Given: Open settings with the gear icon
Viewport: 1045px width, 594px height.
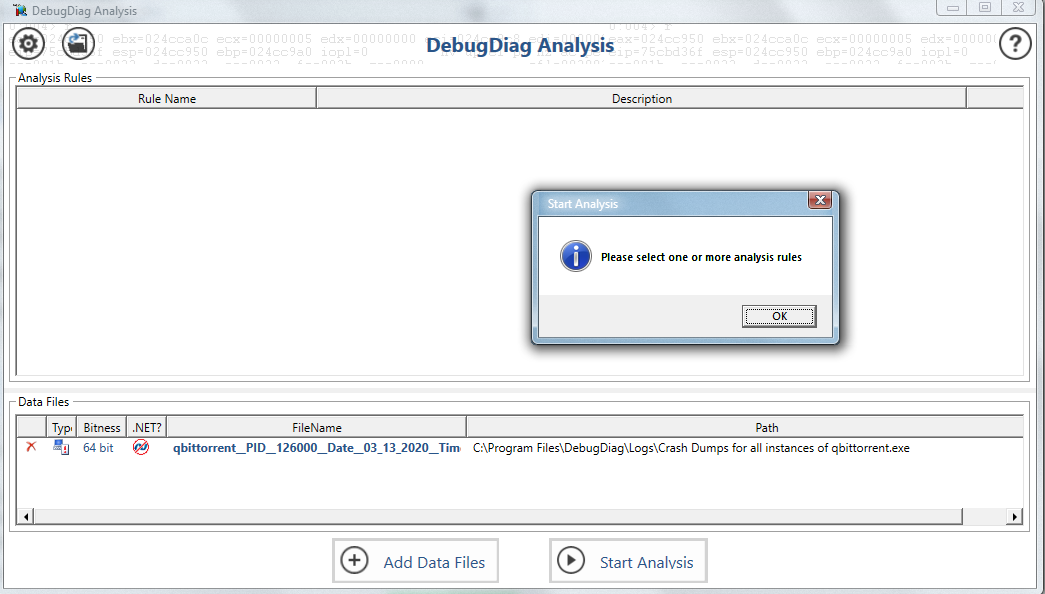Looking at the screenshot, I should click(x=28, y=44).
